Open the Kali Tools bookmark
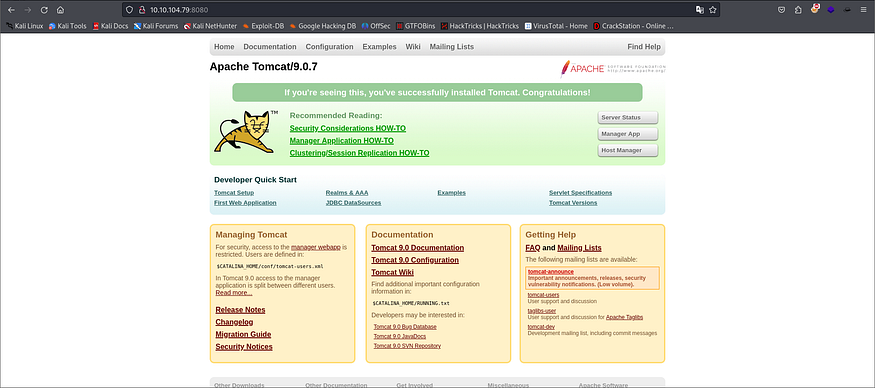 coord(68,26)
